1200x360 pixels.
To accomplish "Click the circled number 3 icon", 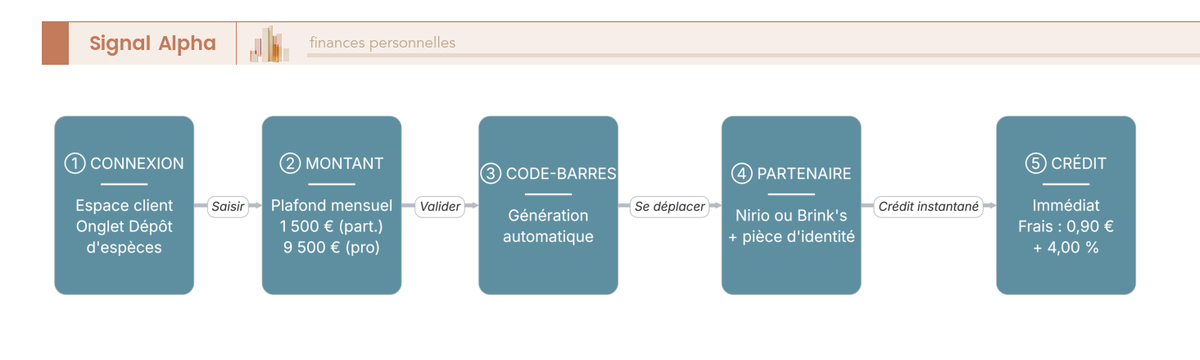I will (491, 173).
